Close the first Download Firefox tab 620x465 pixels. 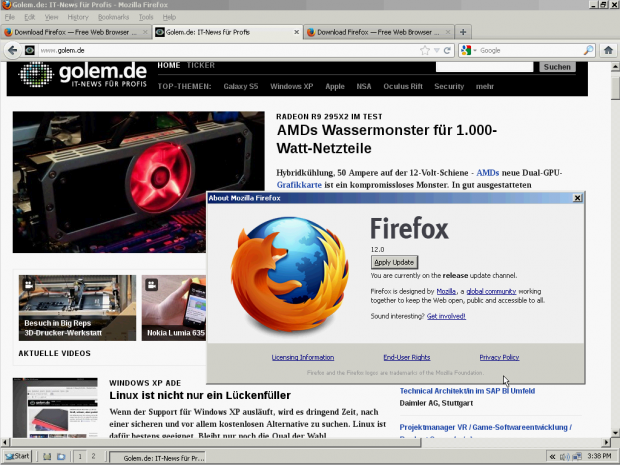[145, 32]
